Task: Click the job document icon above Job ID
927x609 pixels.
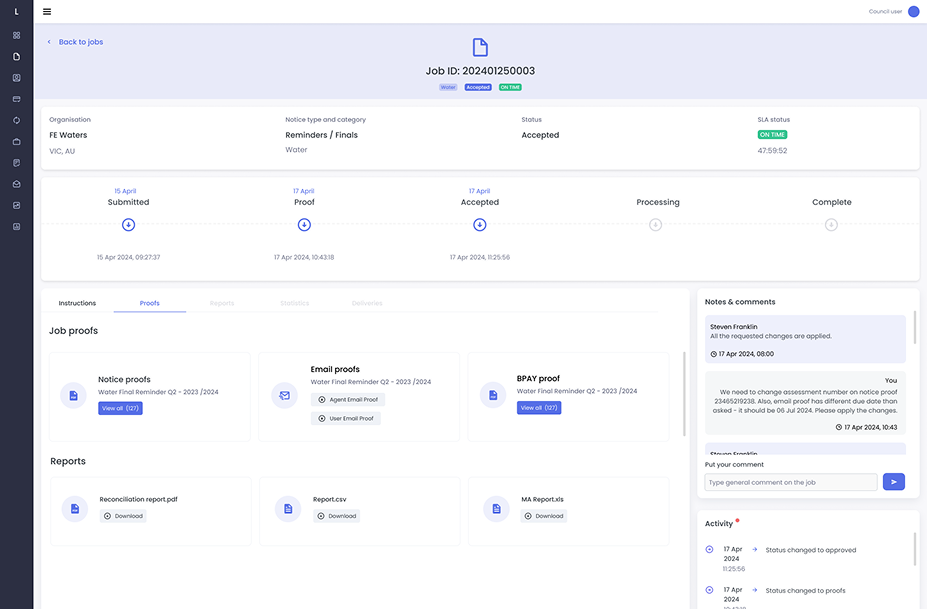Action: 480,47
